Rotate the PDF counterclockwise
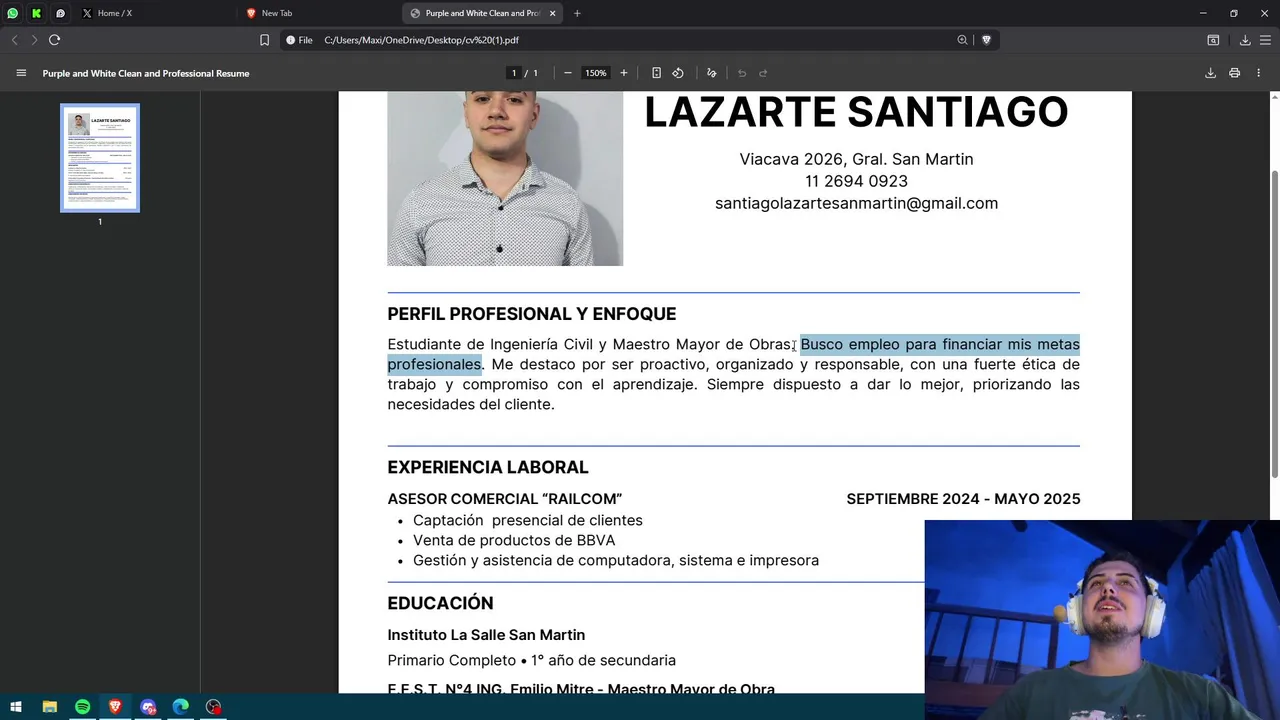 tap(678, 73)
